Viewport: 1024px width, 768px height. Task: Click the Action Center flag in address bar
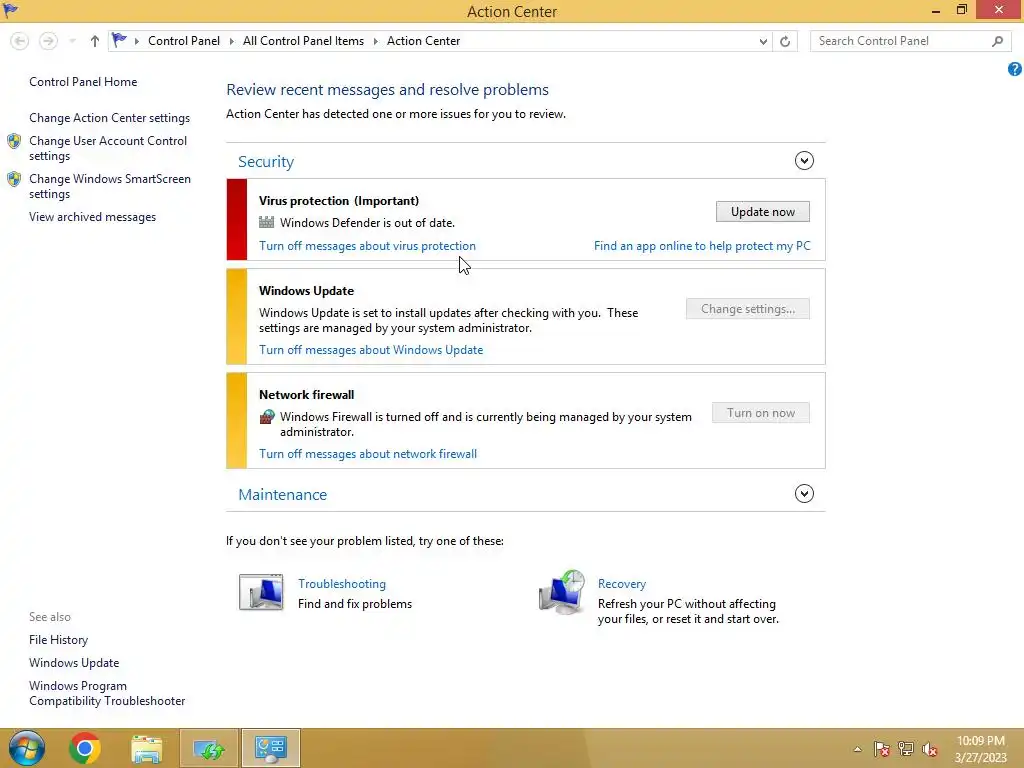point(119,40)
